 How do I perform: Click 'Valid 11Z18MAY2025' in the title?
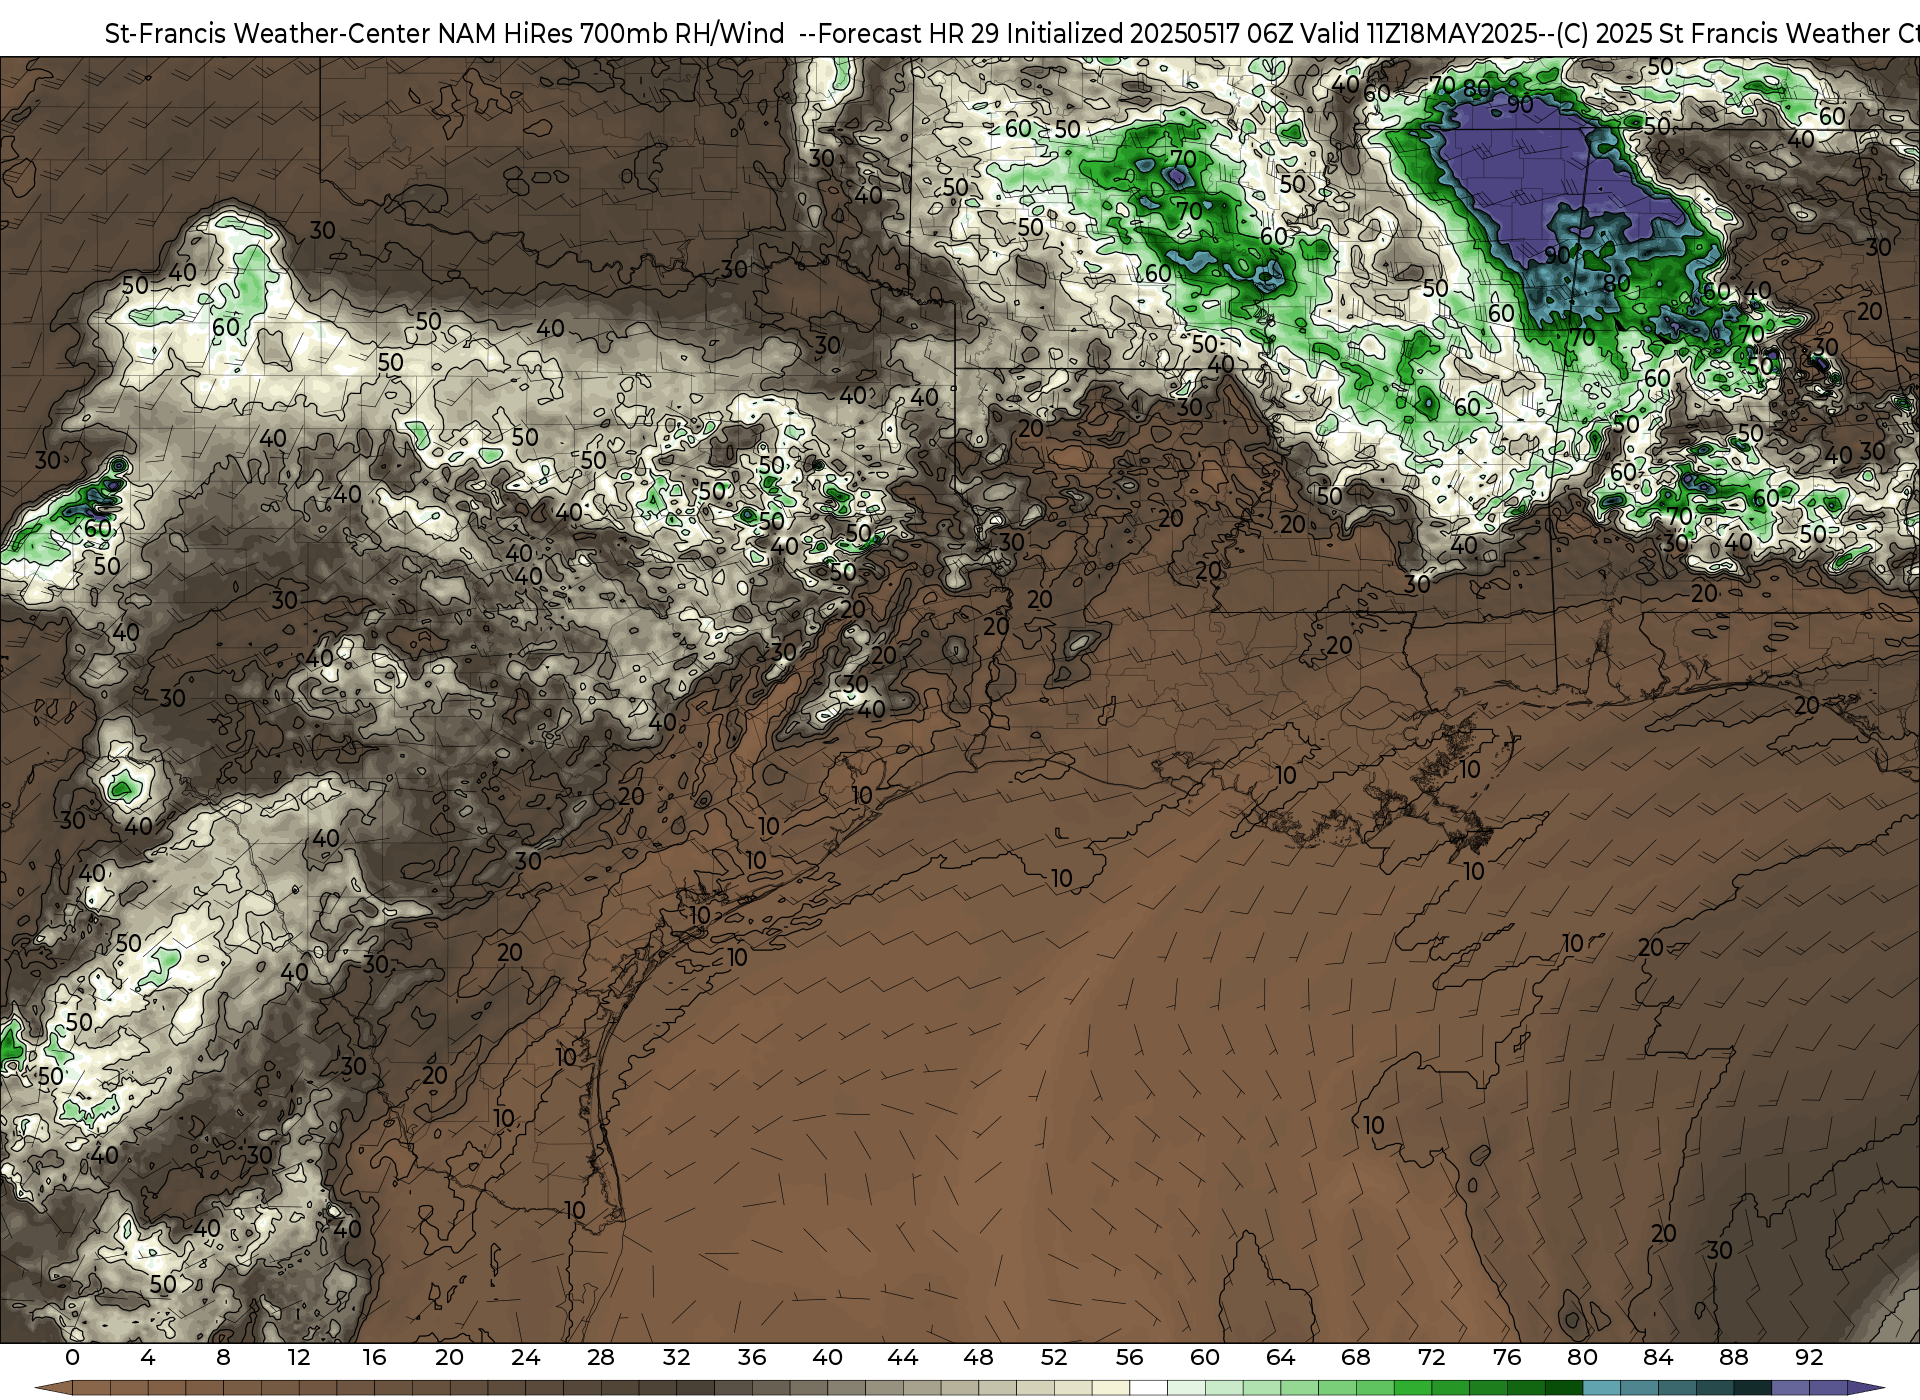1419,34
